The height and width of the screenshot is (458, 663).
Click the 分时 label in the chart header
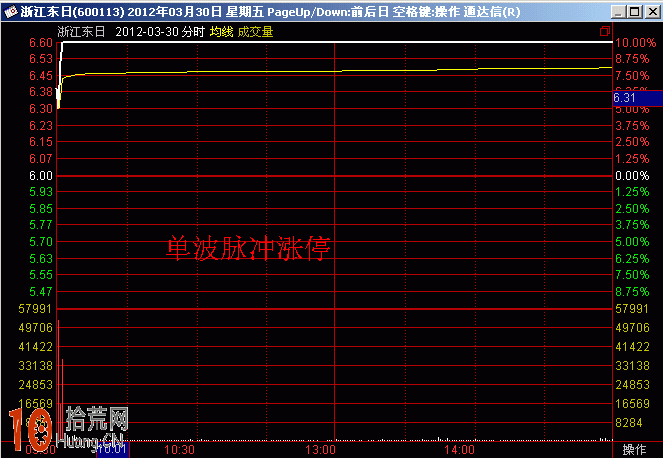tap(193, 32)
